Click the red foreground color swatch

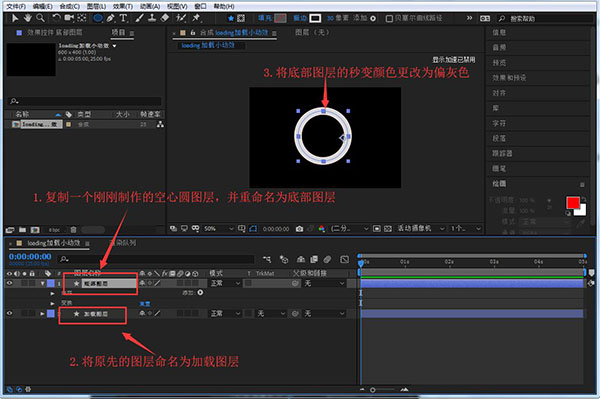573,203
